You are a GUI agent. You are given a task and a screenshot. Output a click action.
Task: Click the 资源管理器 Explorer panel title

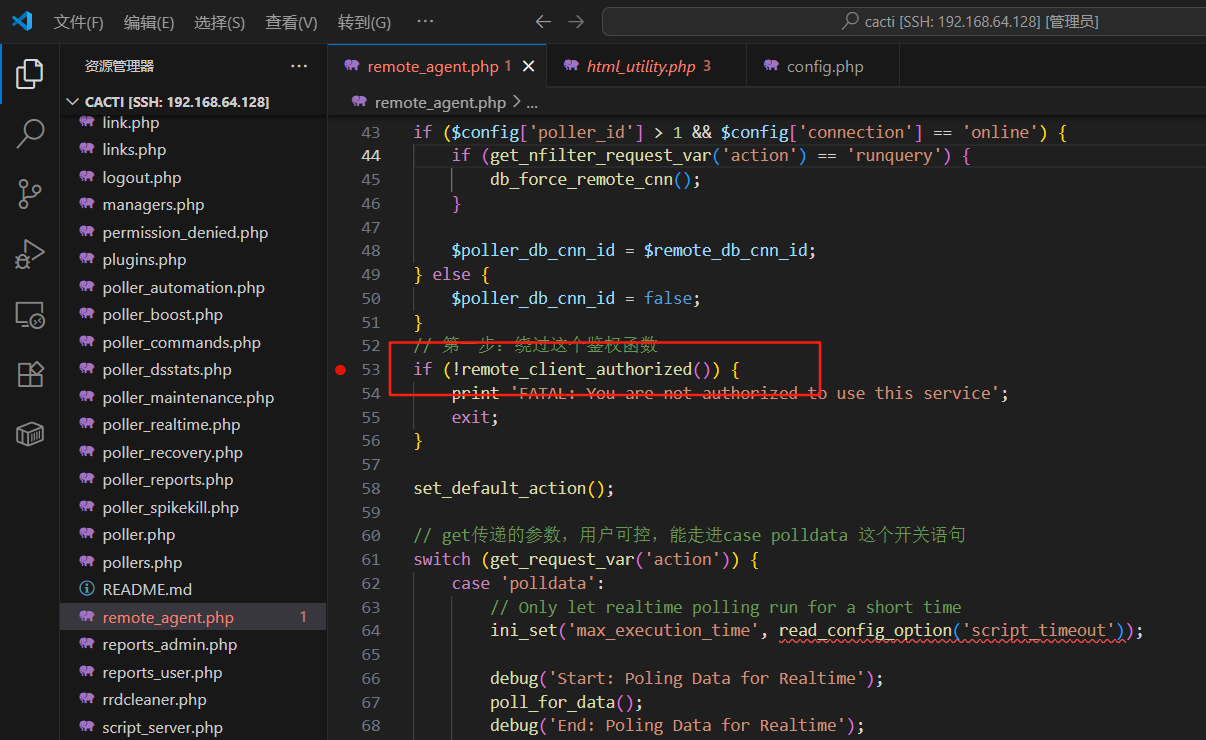point(119,66)
